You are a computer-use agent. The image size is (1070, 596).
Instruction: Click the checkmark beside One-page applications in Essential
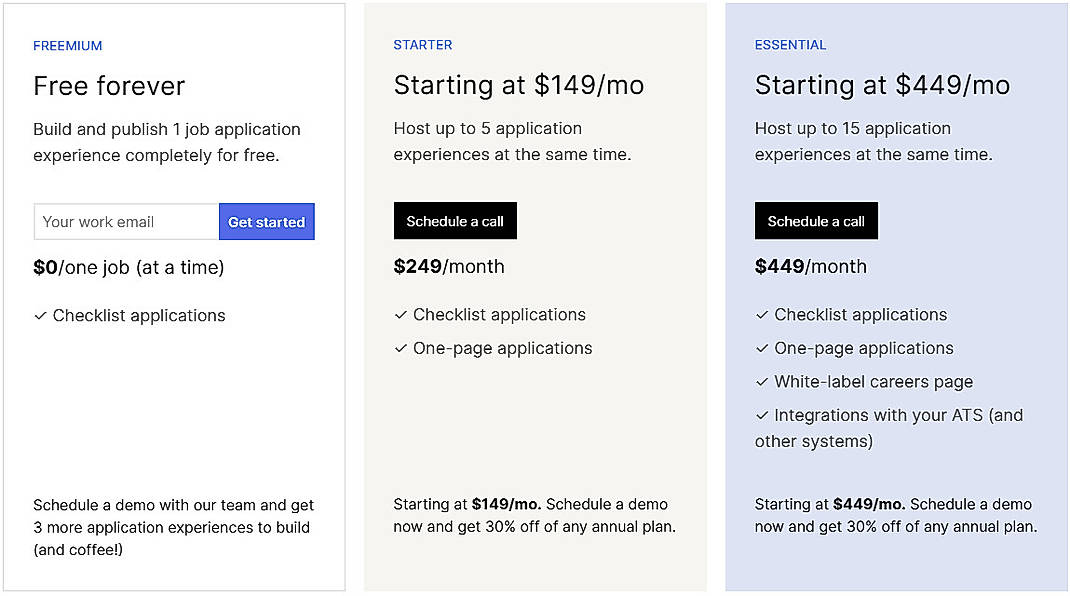(x=761, y=348)
